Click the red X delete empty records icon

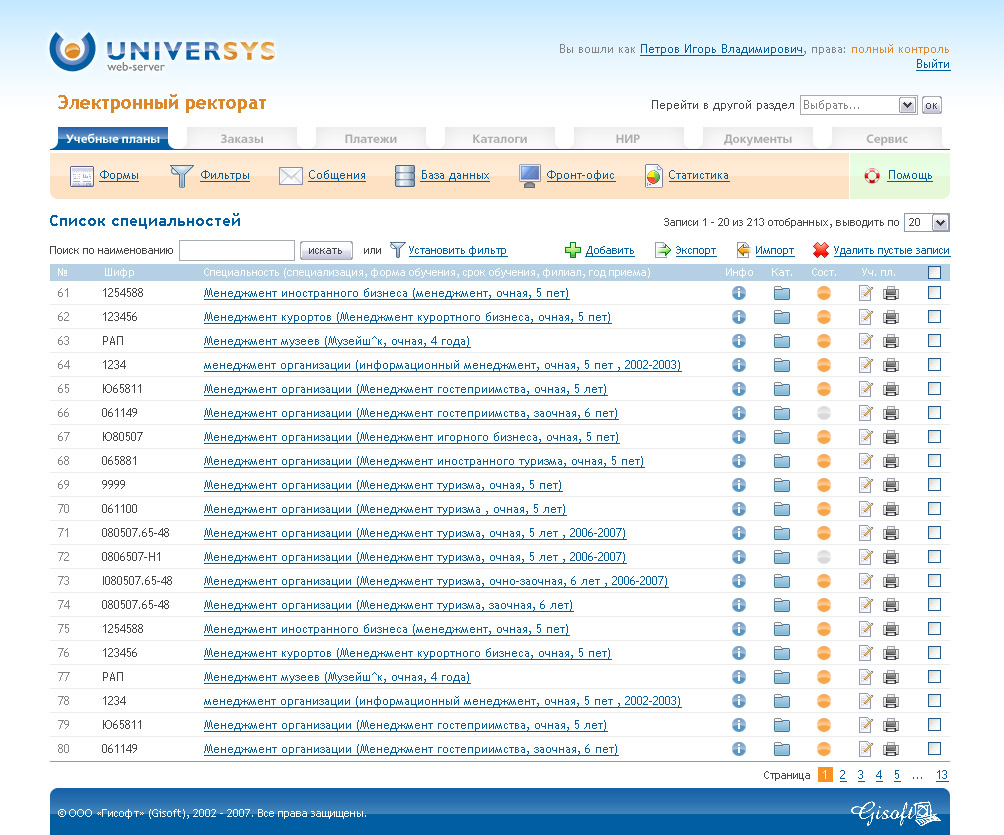point(820,251)
